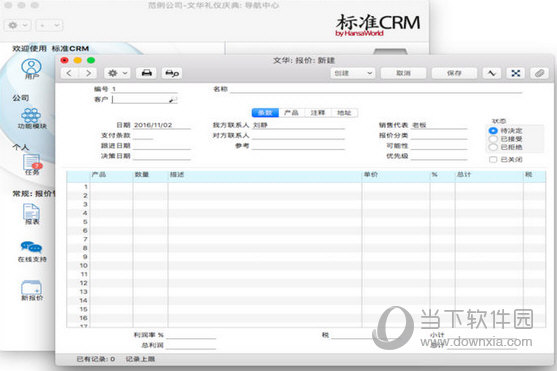The height and width of the screenshot is (371, 557).
Task: Click the link manager cross-arrows icon
Action: [x=515, y=73]
